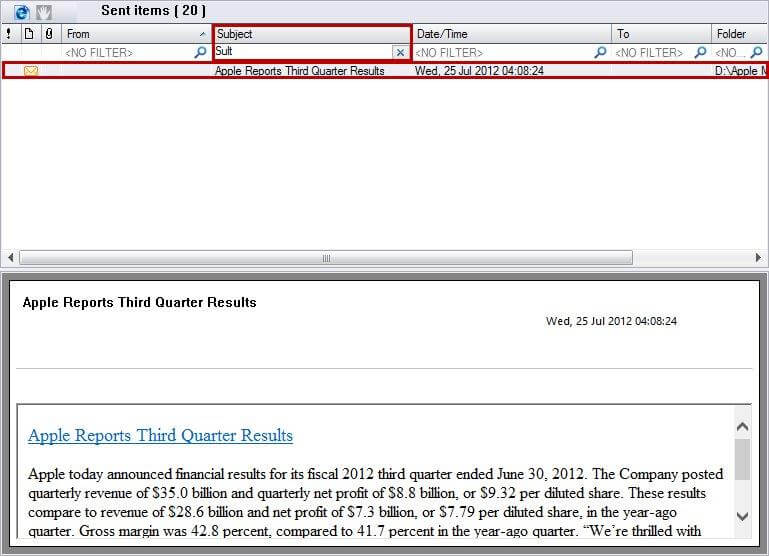Click the envelope icon of the email row
Viewport: 769px width, 556px height.
31,71
